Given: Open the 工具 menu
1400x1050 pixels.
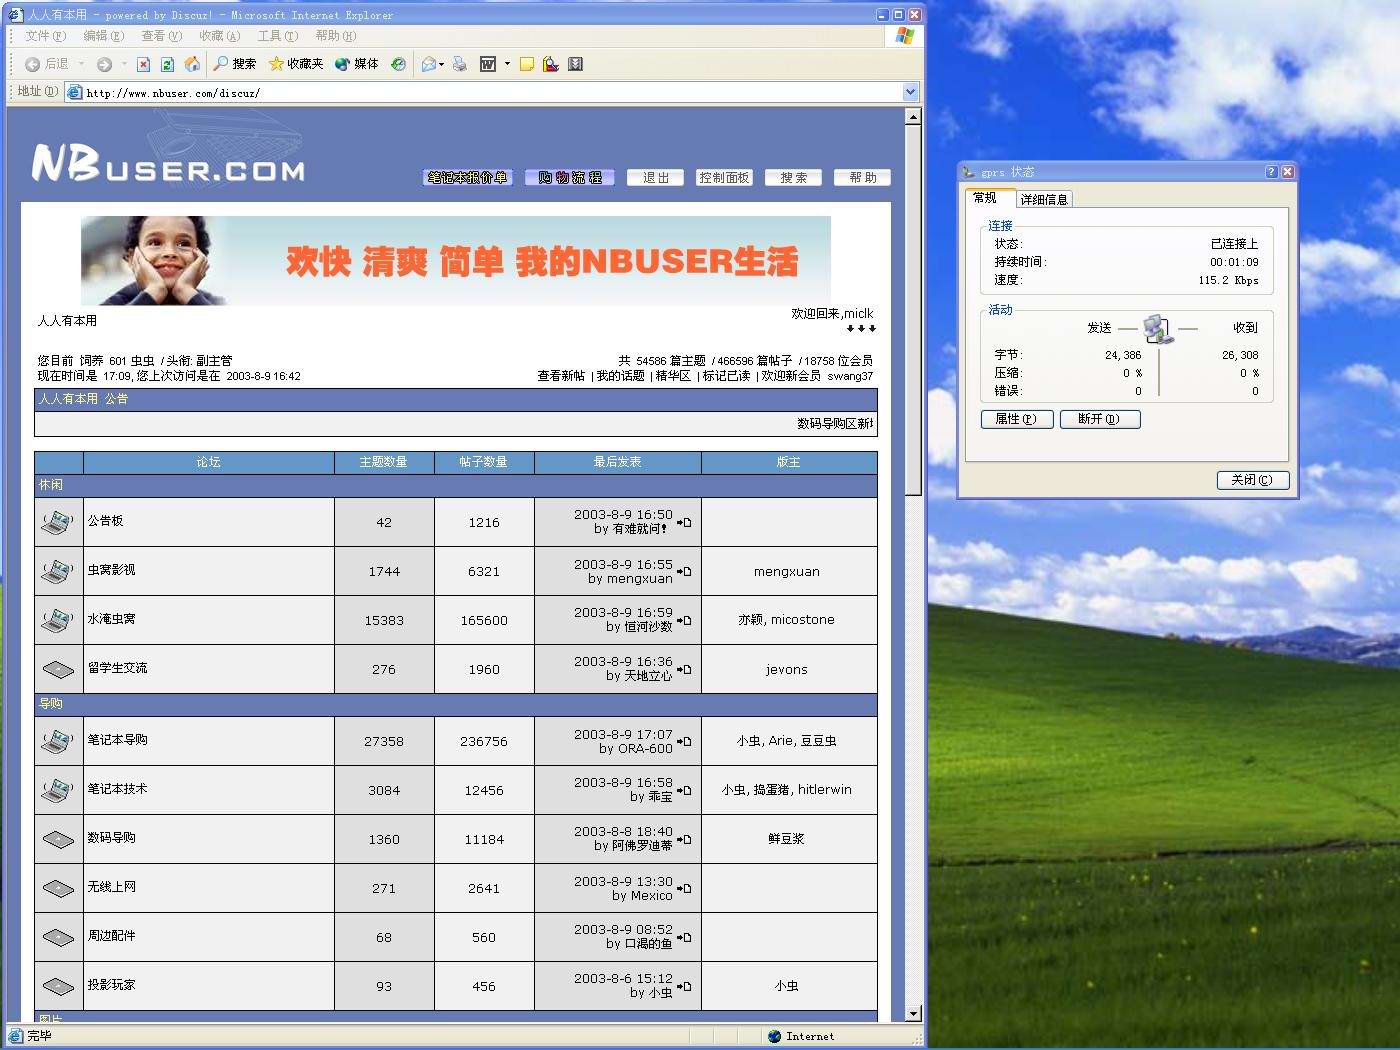Looking at the screenshot, I should pos(277,36).
